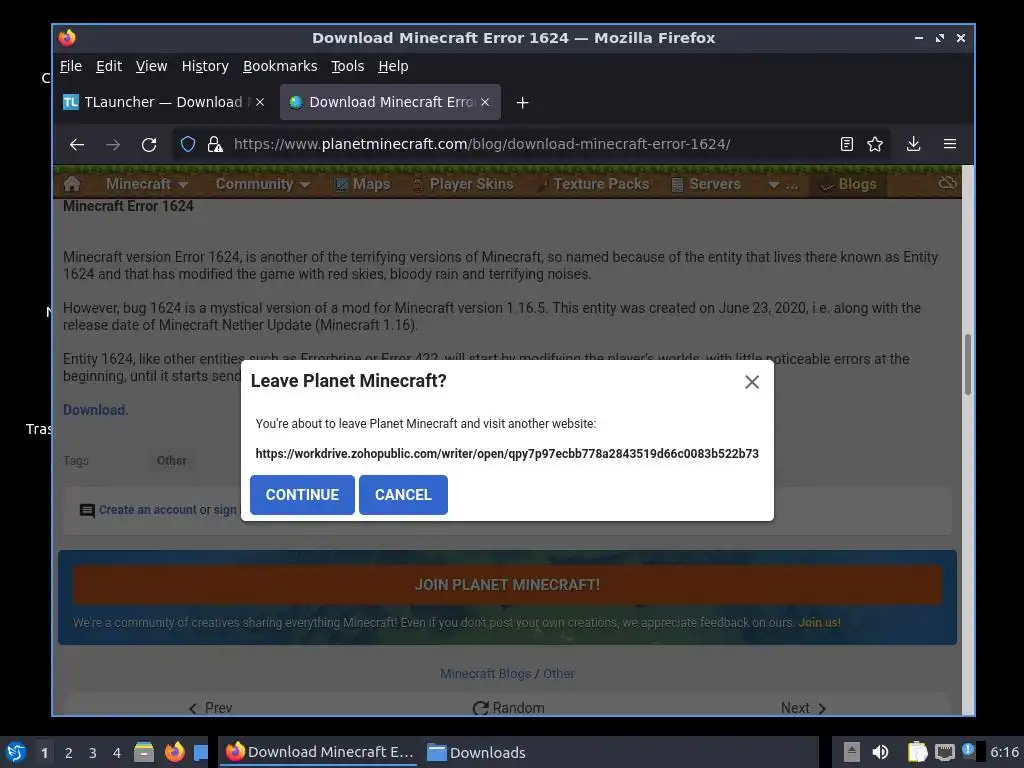This screenshot has height=768, width=1024.
Task: Click the site security padlock icon
Action: coord(215,144)
